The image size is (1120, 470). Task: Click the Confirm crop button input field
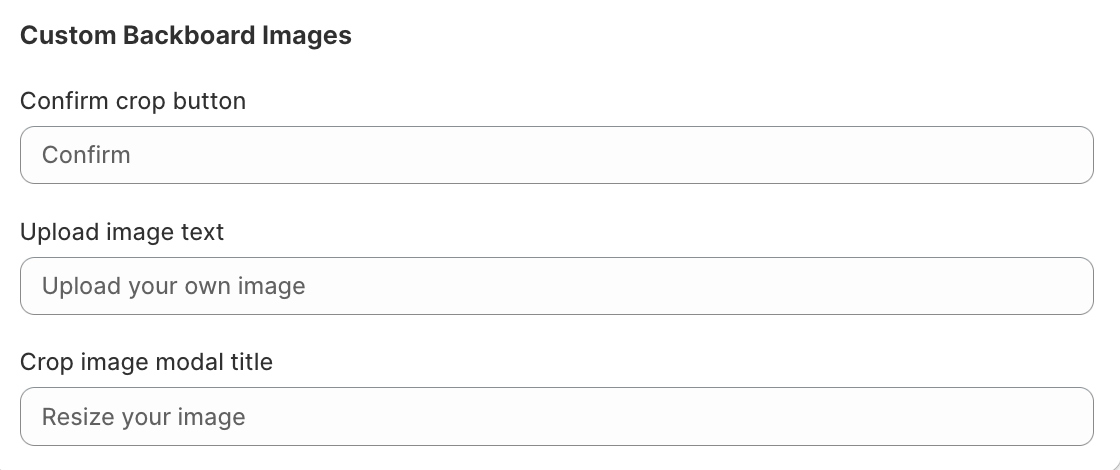point(556,155)
